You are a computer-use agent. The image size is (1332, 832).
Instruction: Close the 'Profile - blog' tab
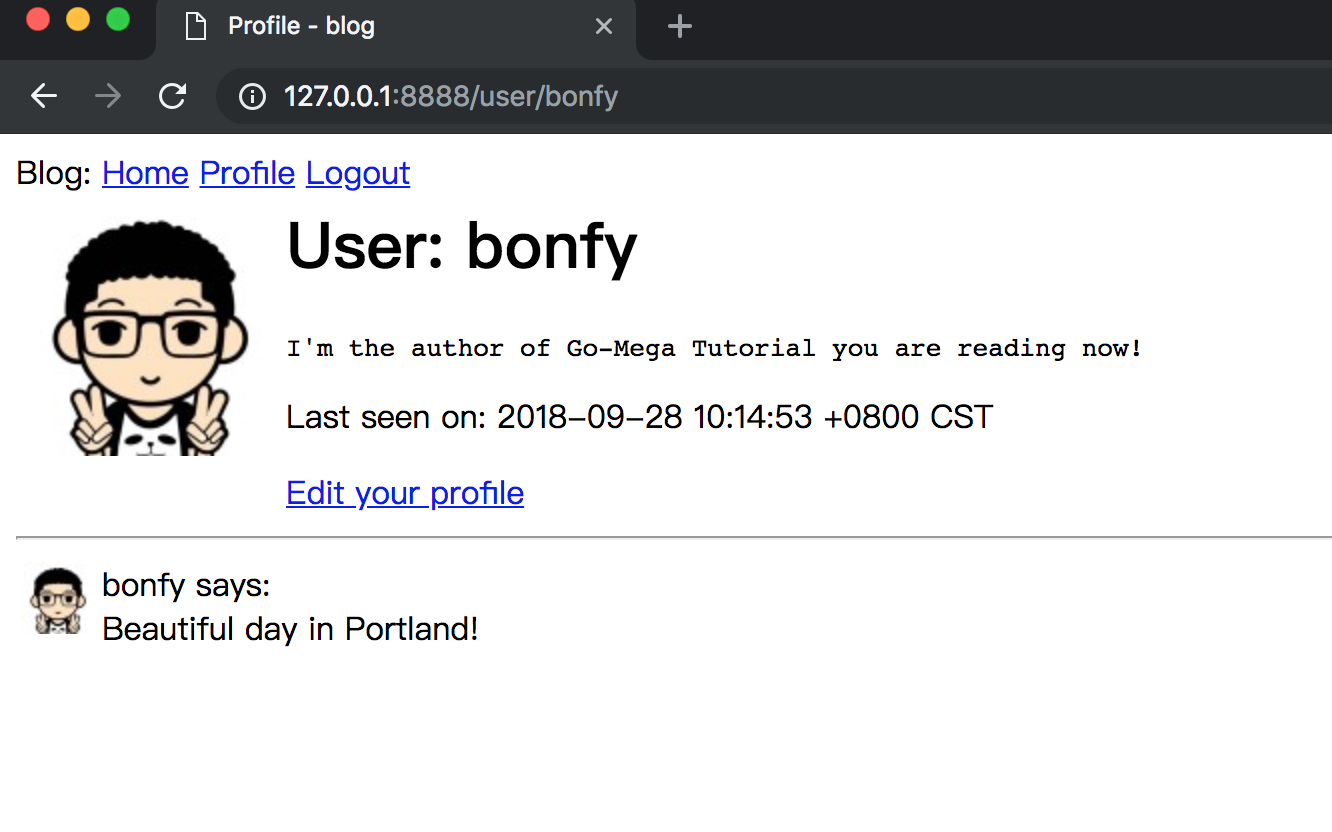(x=604, y=26)
